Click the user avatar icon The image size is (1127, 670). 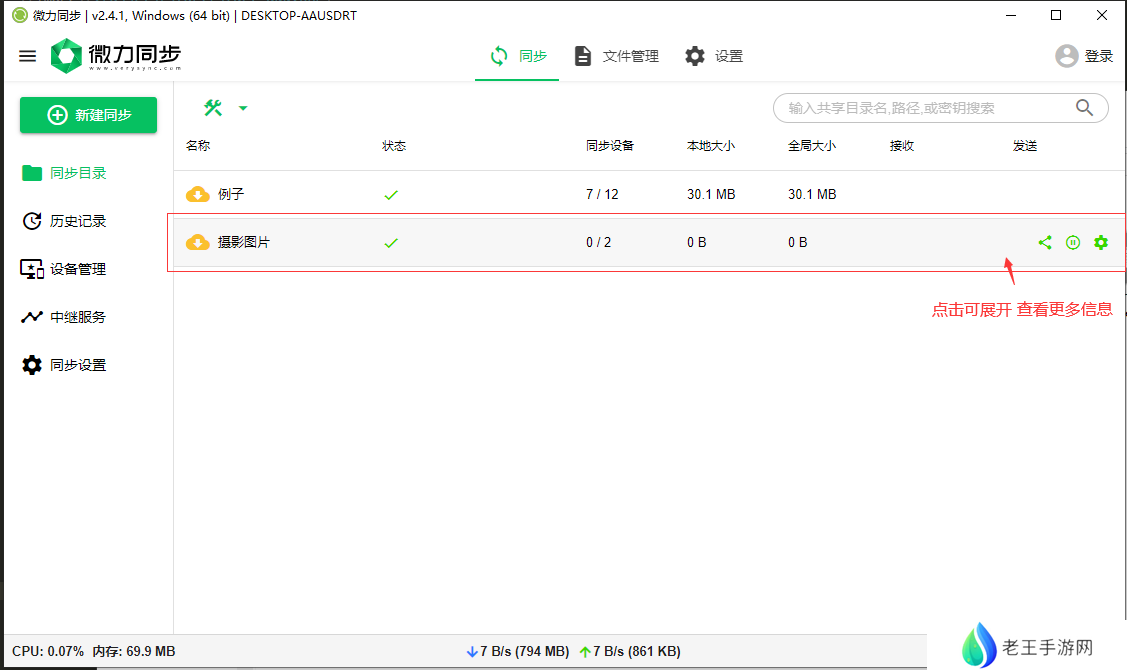point(1066,56)
